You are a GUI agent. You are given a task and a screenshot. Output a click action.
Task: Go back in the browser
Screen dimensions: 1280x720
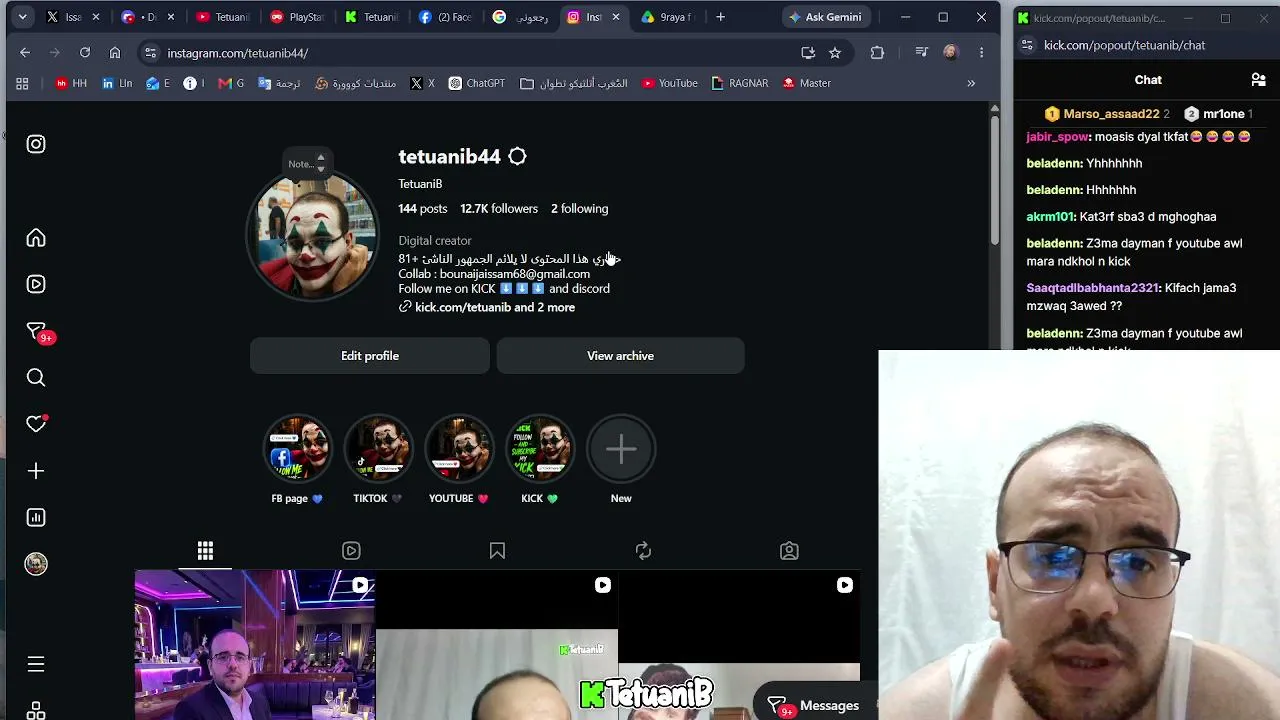coord(25,53)
